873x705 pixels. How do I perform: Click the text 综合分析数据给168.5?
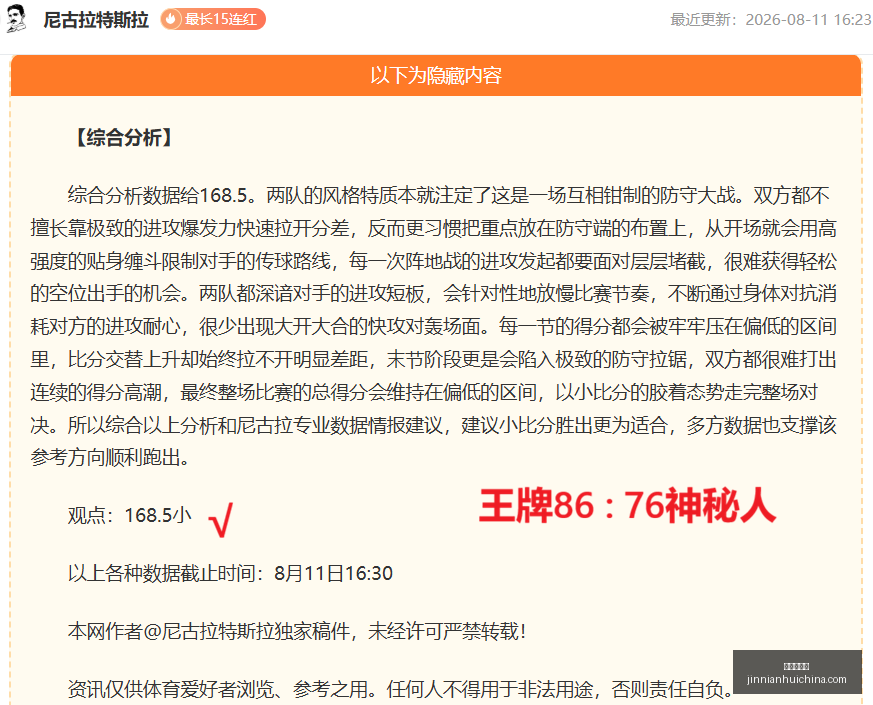[x=158, y=195]
